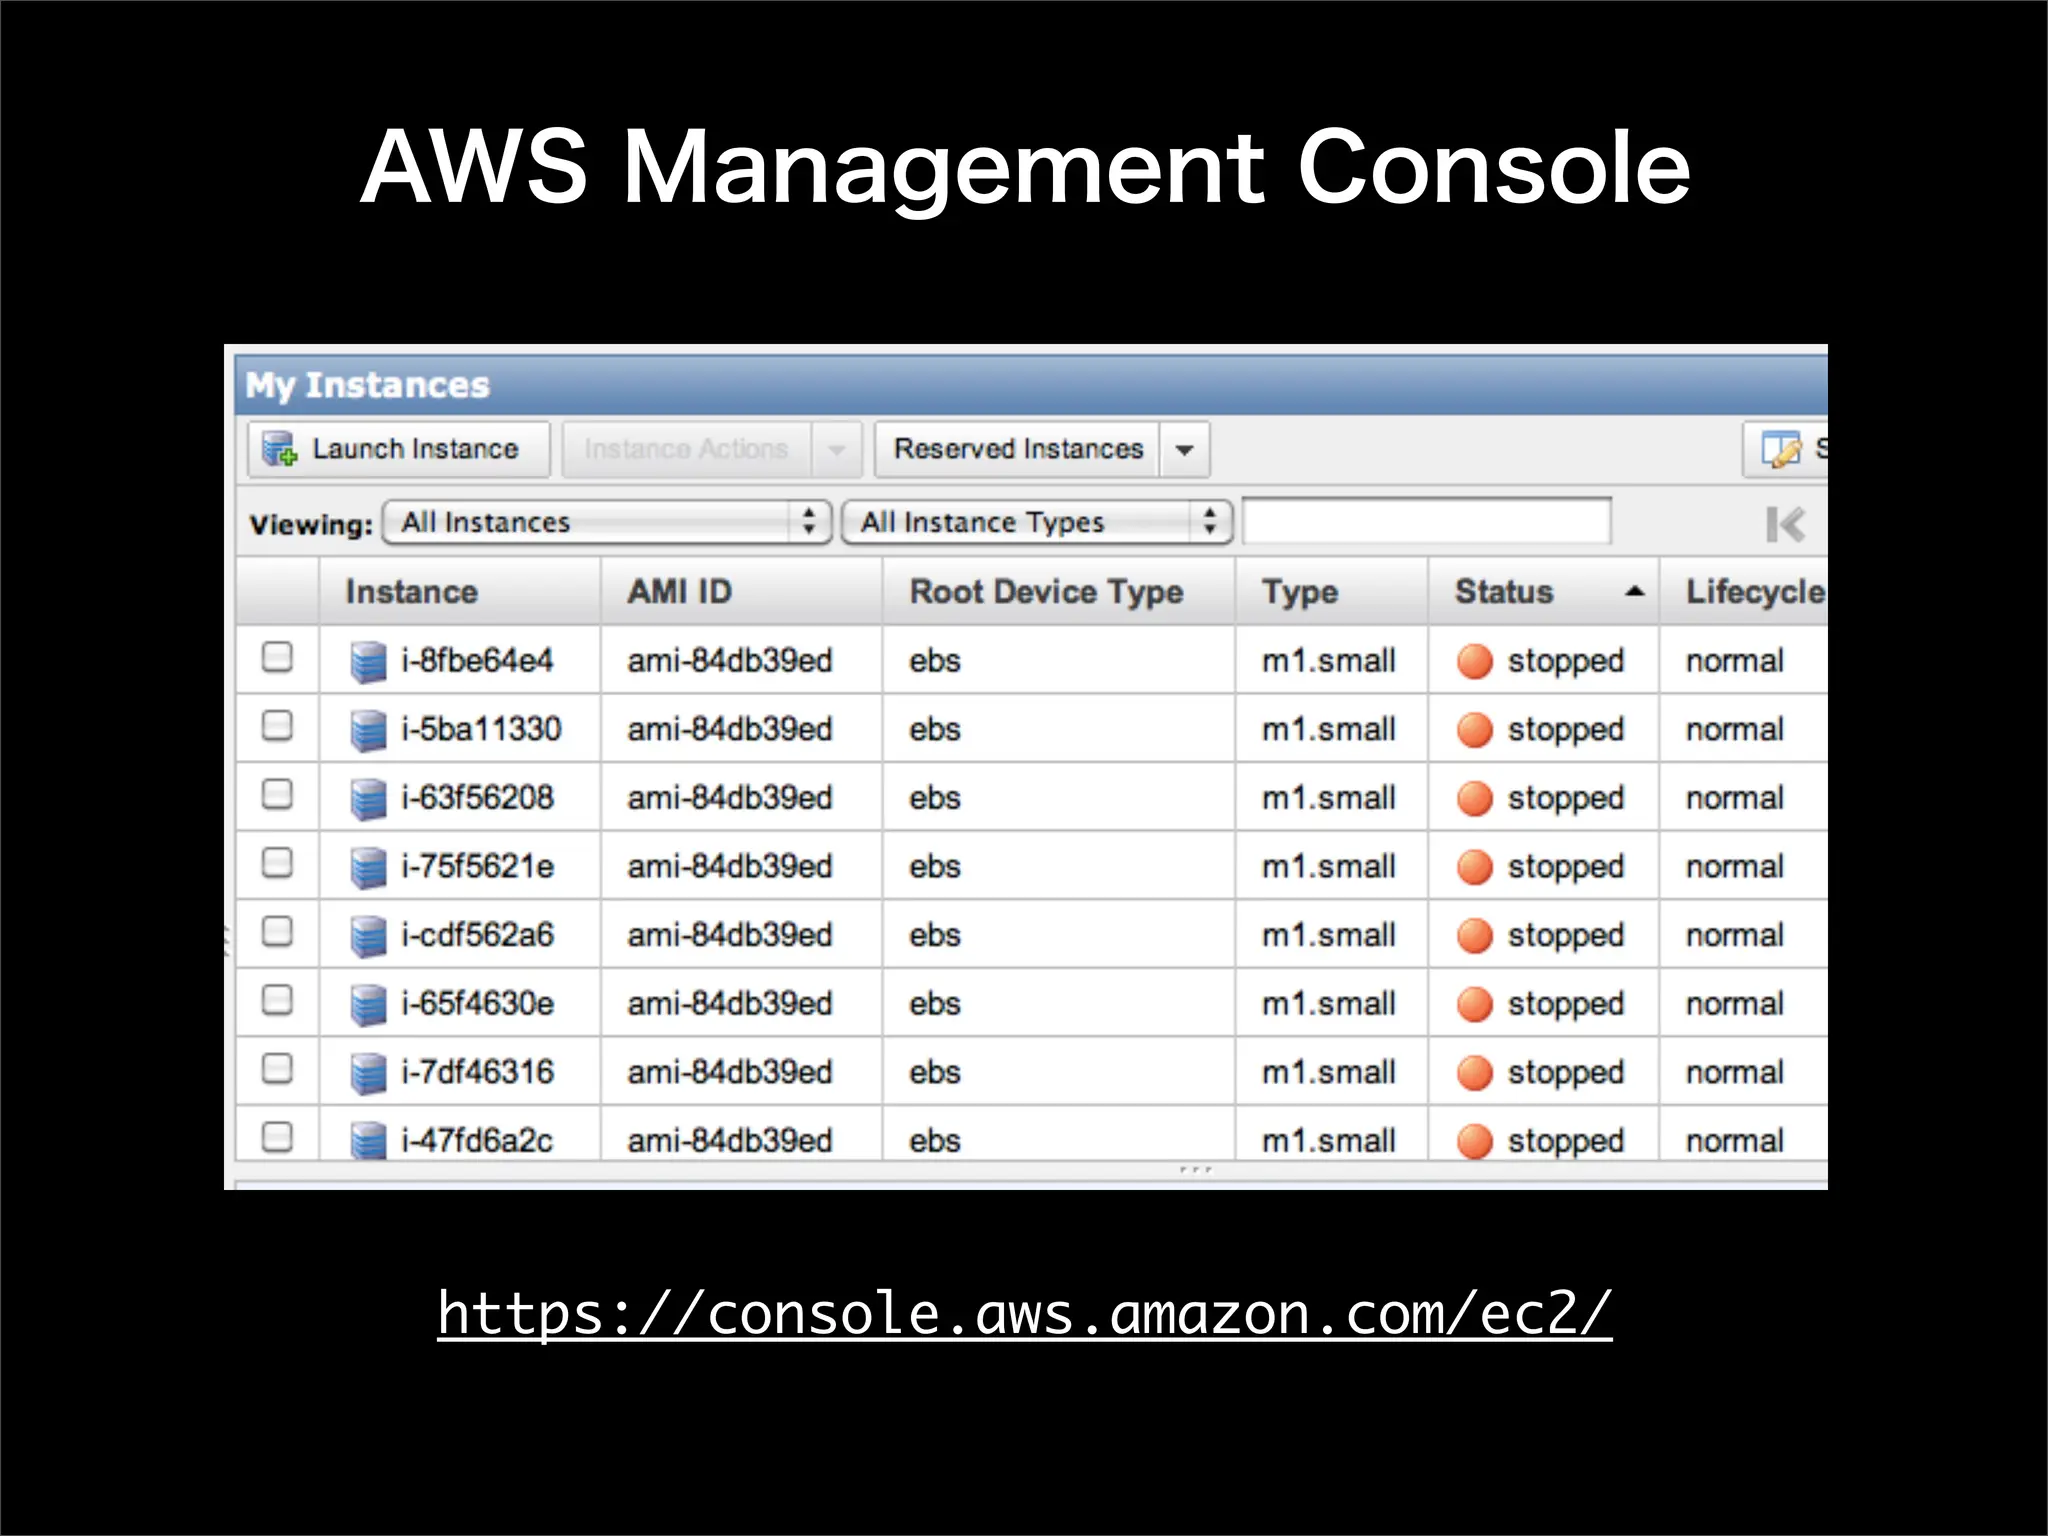Screen dimensions: 2048x1536
Task: Select instance ID i-cdf562a6 text
Action: click(477, 934)
